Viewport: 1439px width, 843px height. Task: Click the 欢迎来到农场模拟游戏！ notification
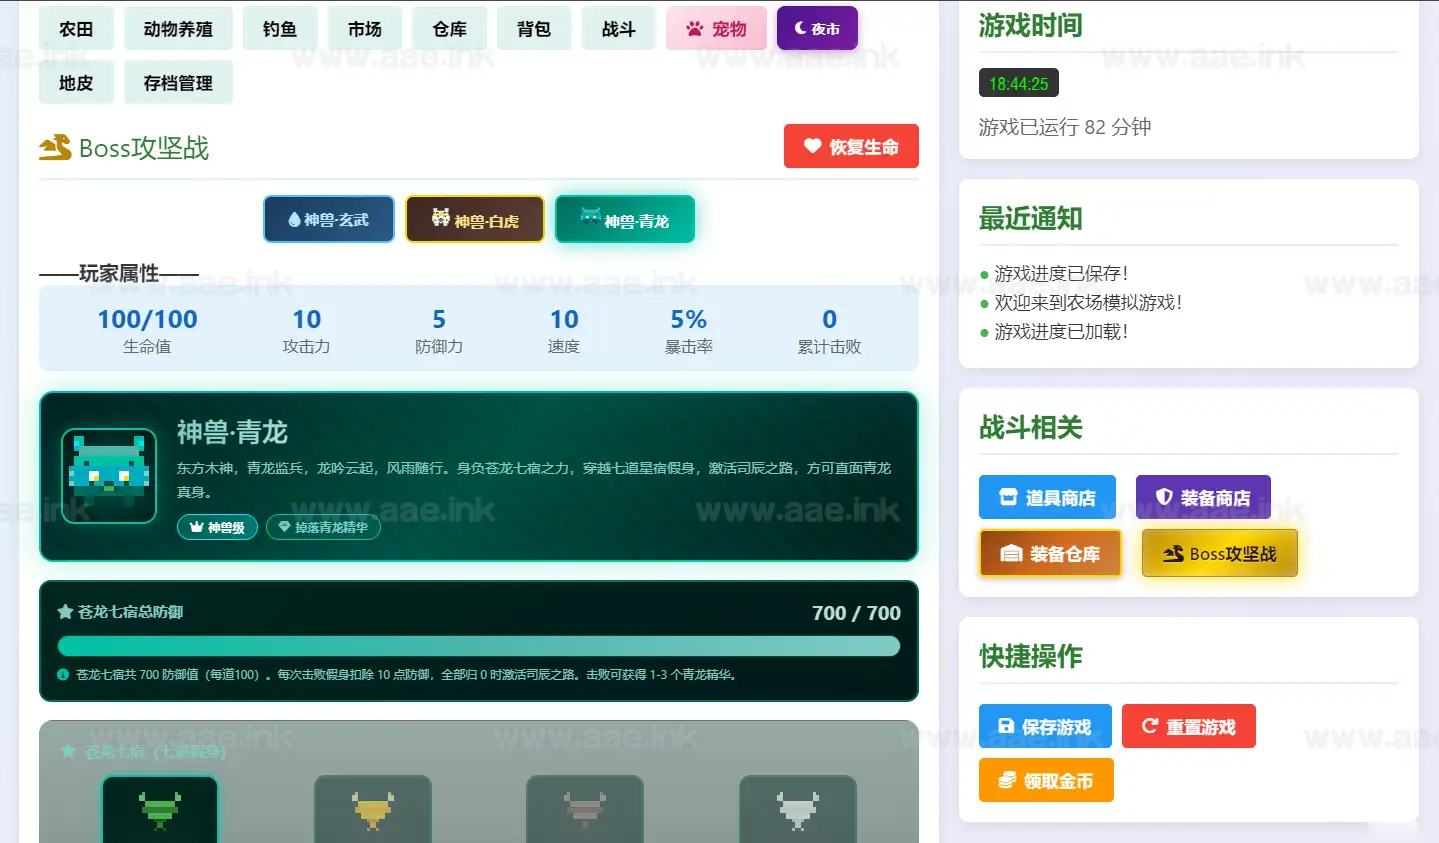tap(1088, 302)
